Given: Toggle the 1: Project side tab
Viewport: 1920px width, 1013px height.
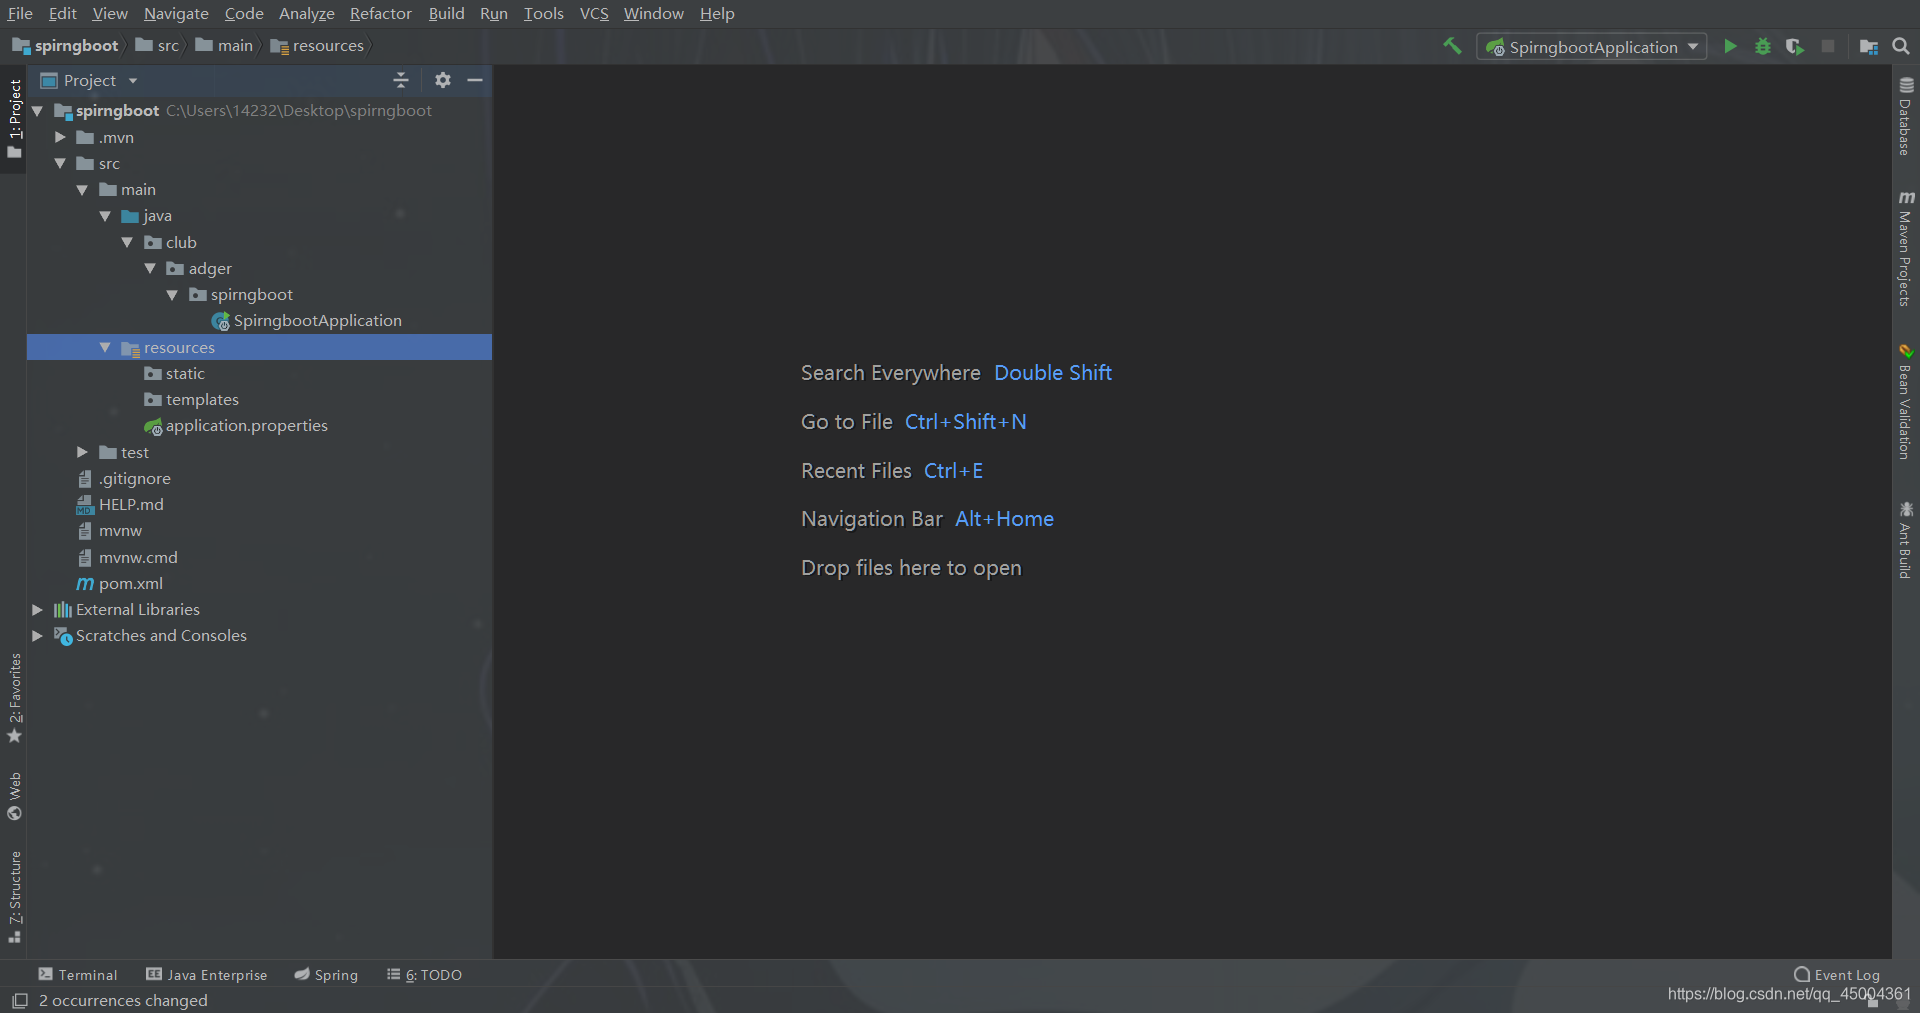Looking at the screenshot, I should 14,118.
